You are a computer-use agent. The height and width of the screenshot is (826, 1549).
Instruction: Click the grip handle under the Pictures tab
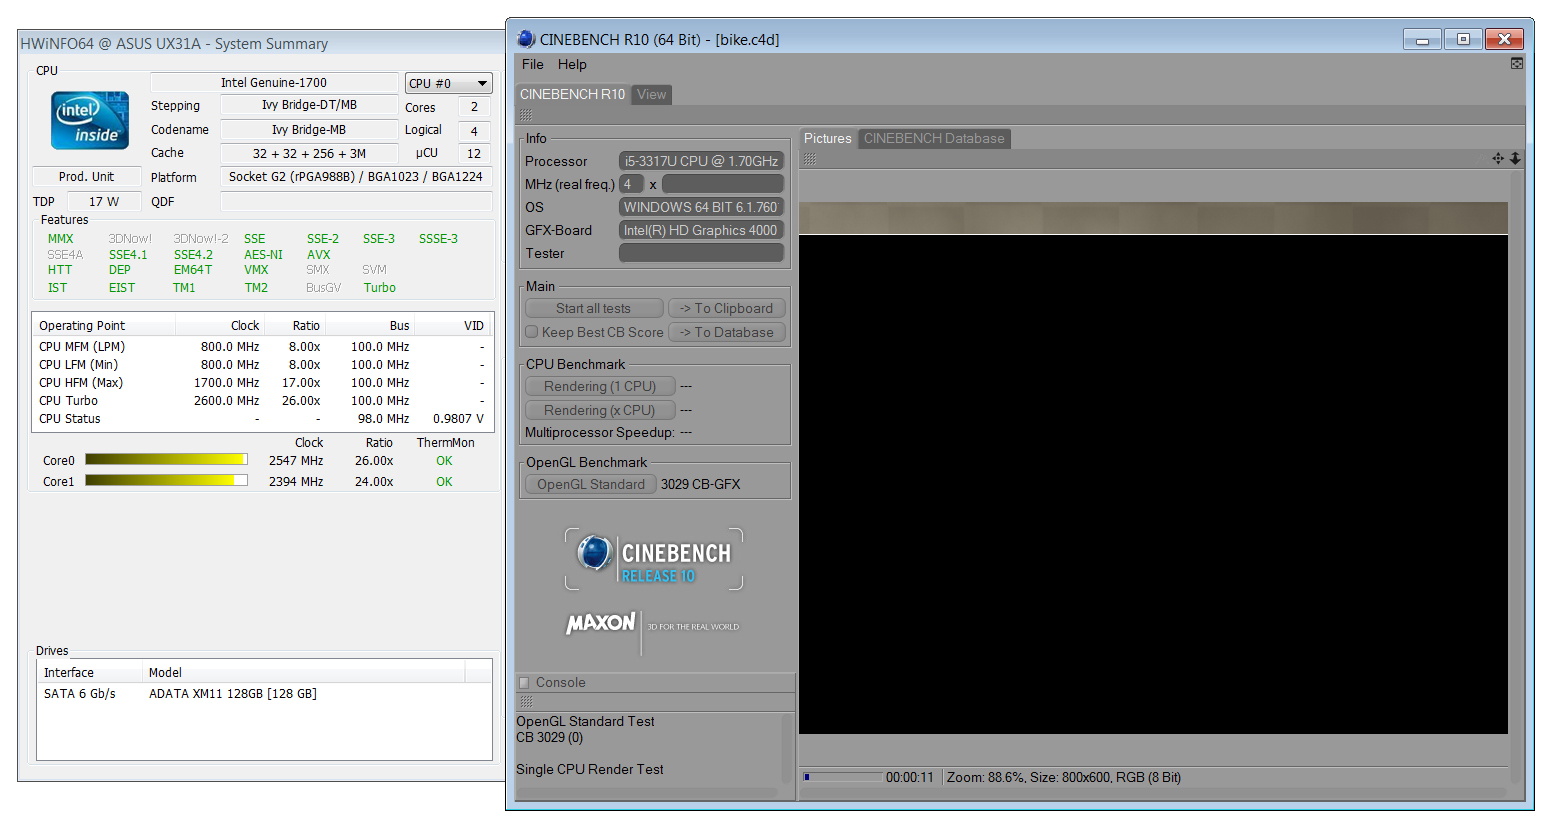[810, 159]
